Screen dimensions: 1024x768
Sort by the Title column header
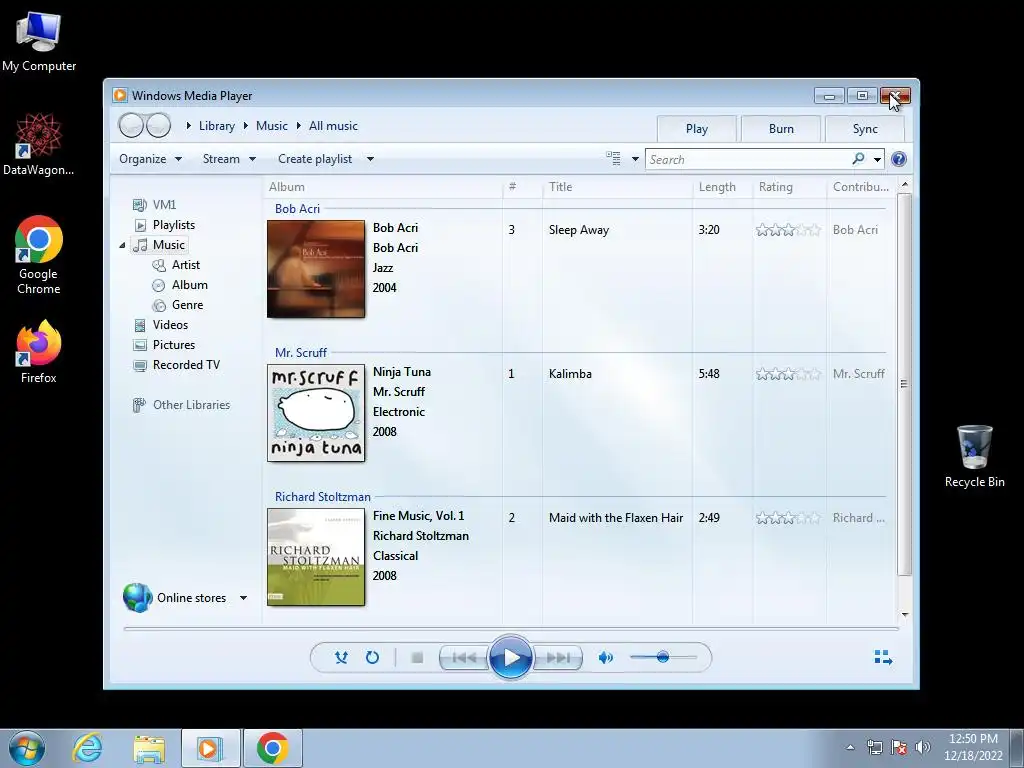(x=560, y=187)
